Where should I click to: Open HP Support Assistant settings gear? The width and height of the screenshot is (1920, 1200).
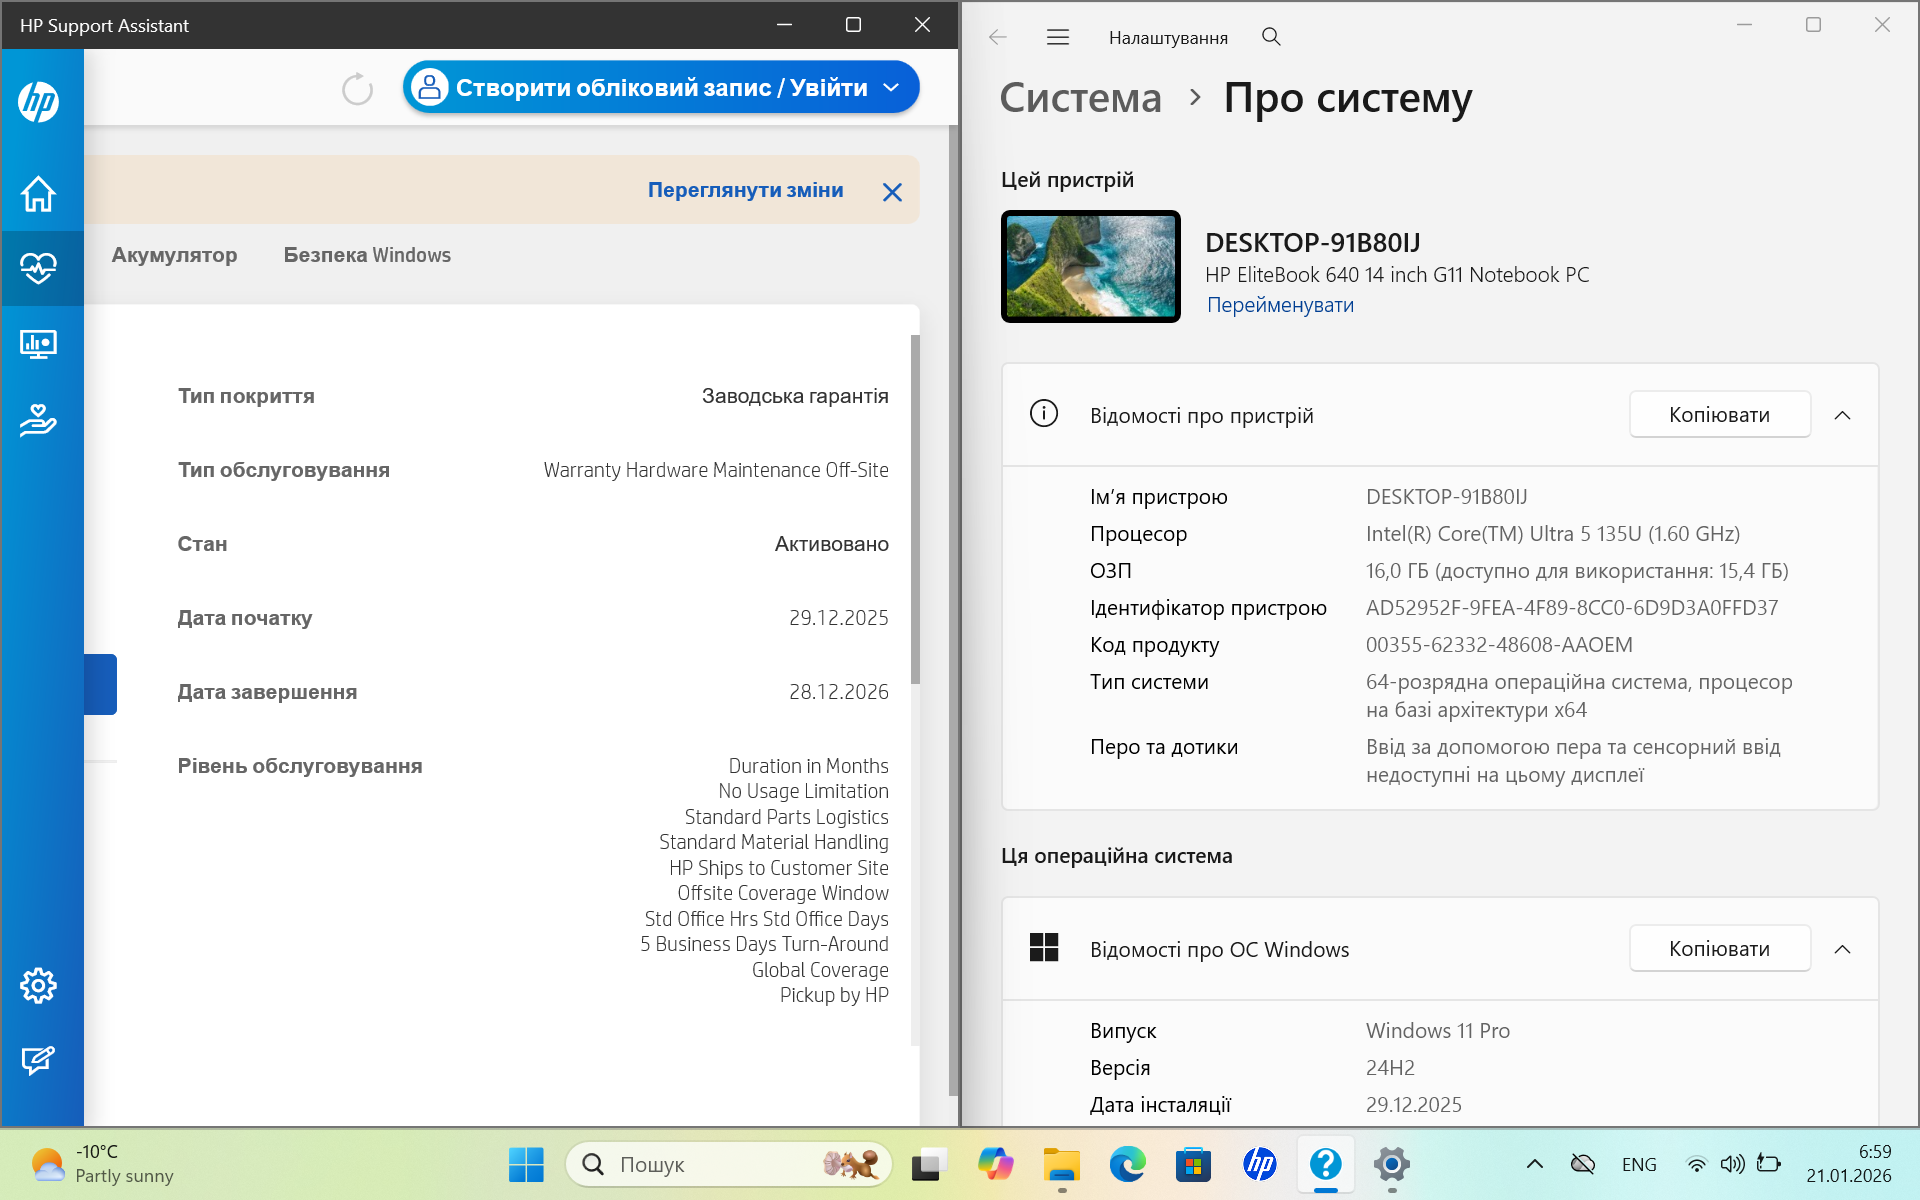(x=38, y=986)
